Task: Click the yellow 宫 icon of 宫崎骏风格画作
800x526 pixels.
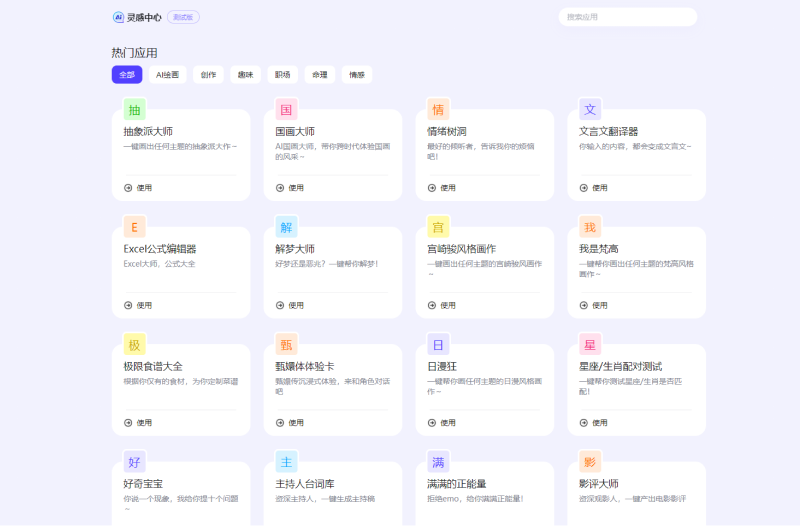Action: [438, 227]
